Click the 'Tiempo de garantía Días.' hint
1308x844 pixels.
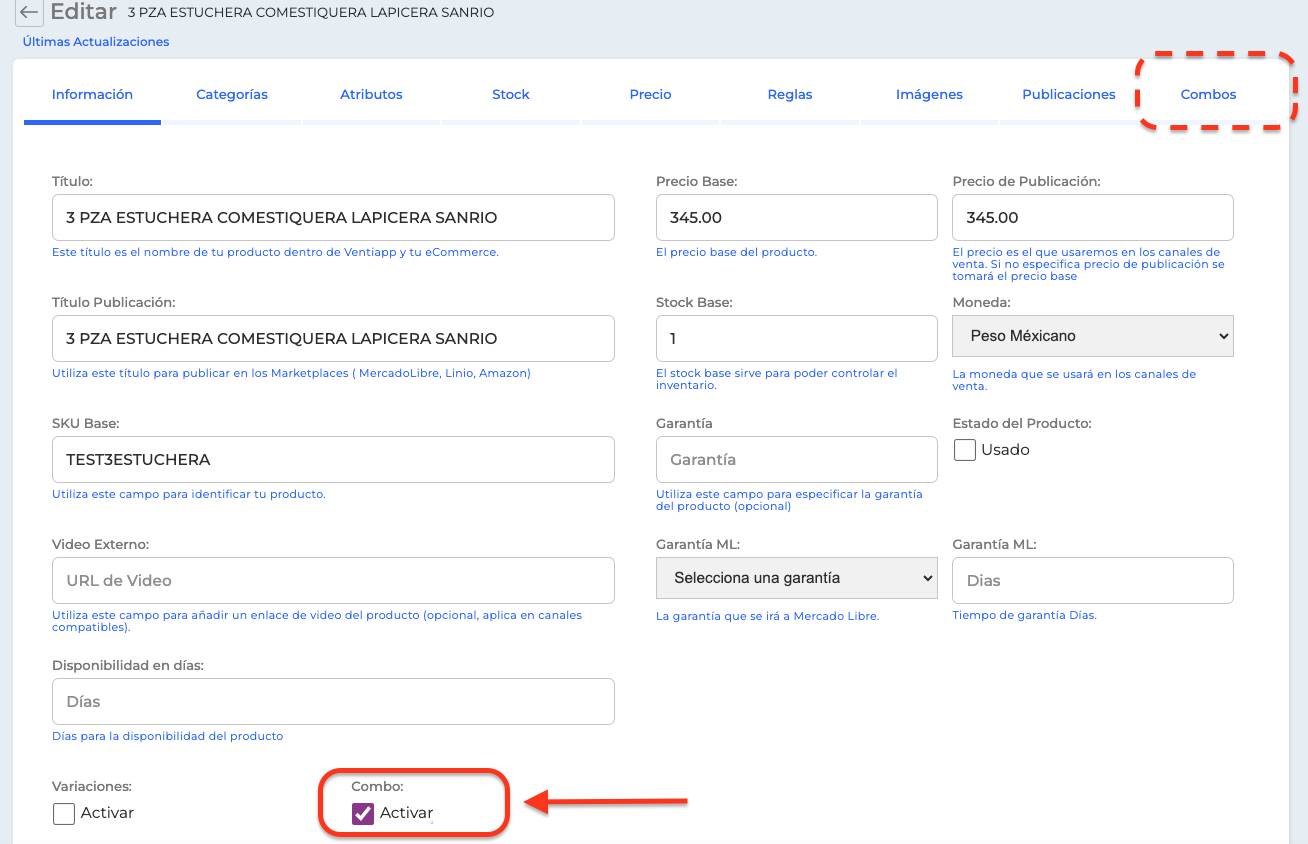pos(1025,615)
